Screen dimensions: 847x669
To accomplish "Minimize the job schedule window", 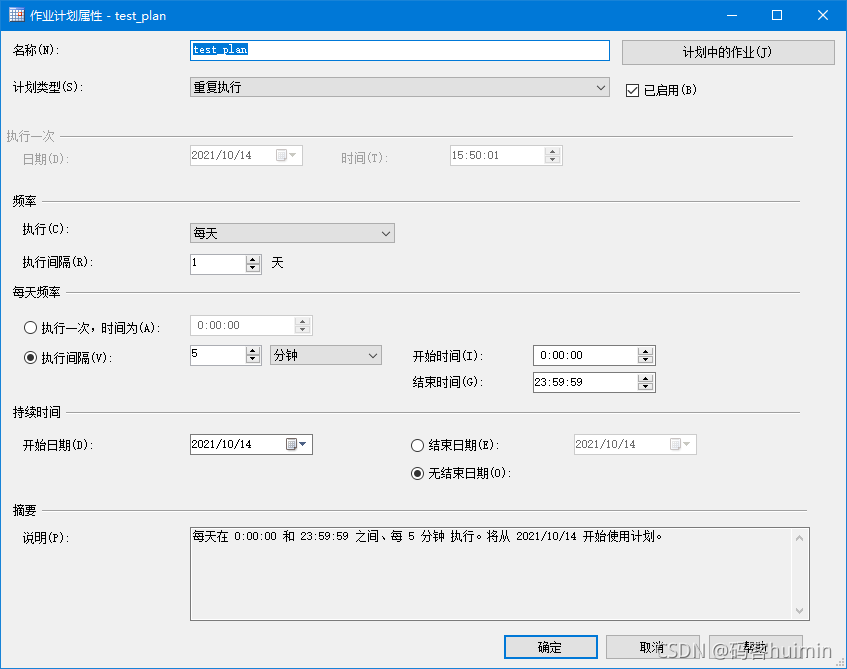I will tap(732, 15).
